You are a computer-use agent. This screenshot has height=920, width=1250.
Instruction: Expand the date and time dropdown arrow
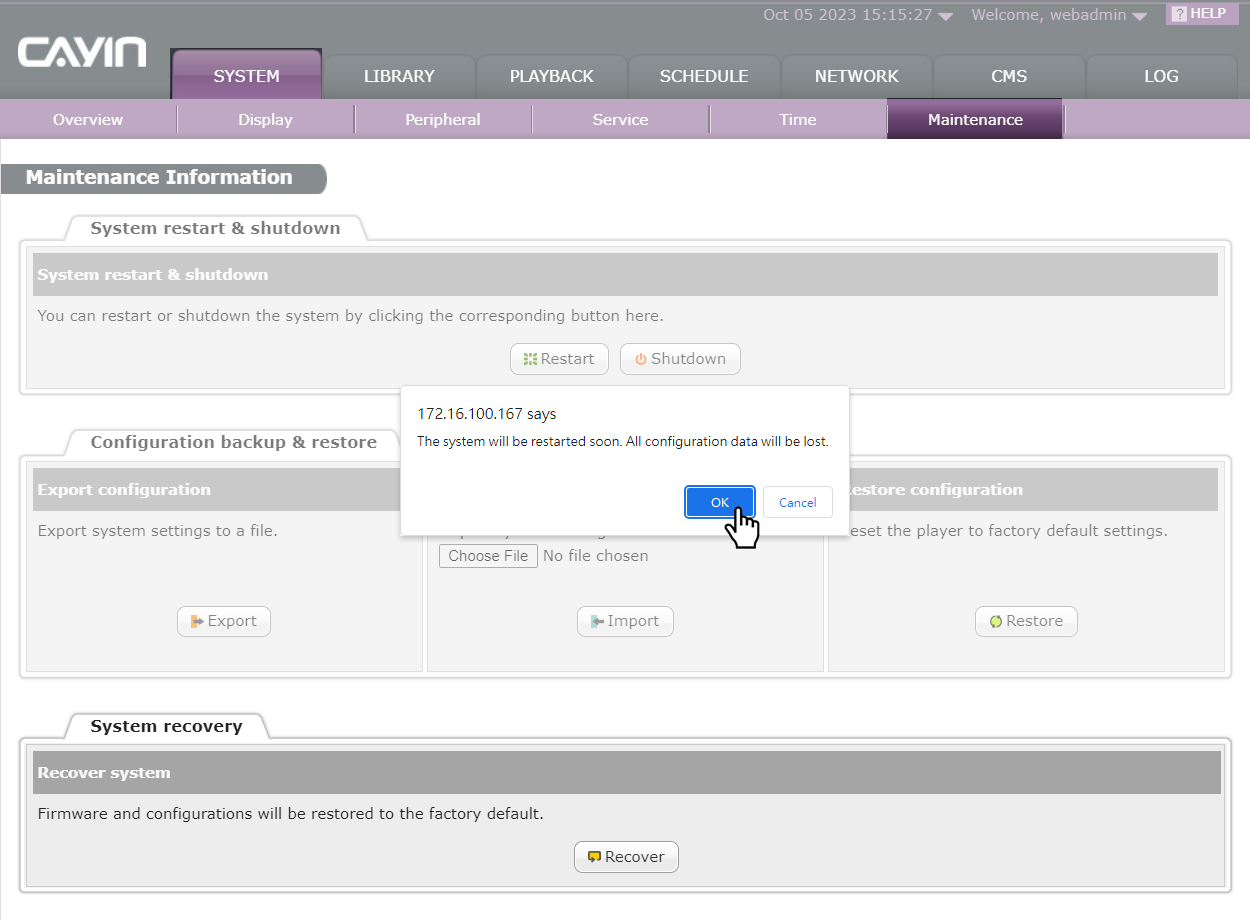946,16
